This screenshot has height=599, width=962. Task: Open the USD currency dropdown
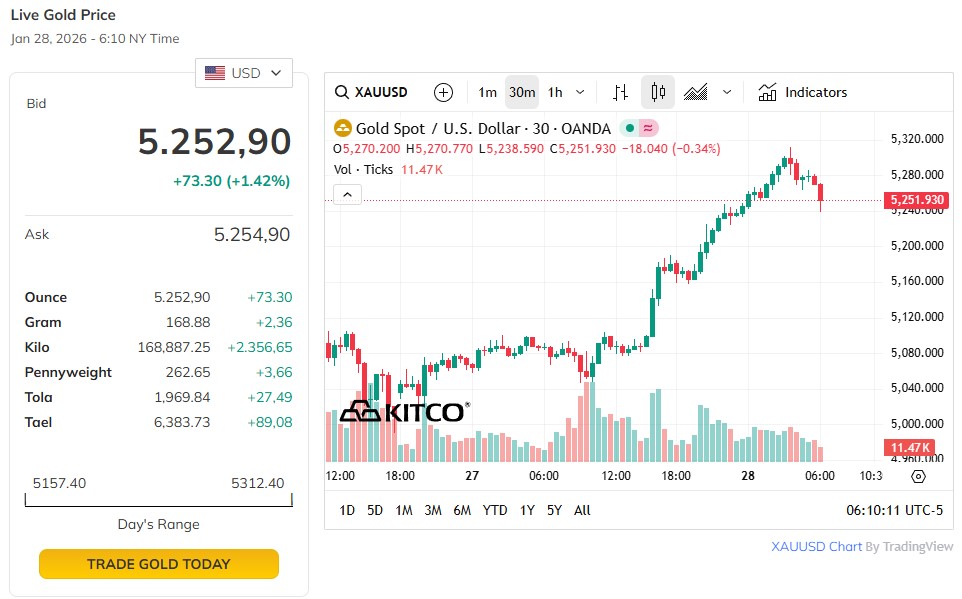click(244, 73)
